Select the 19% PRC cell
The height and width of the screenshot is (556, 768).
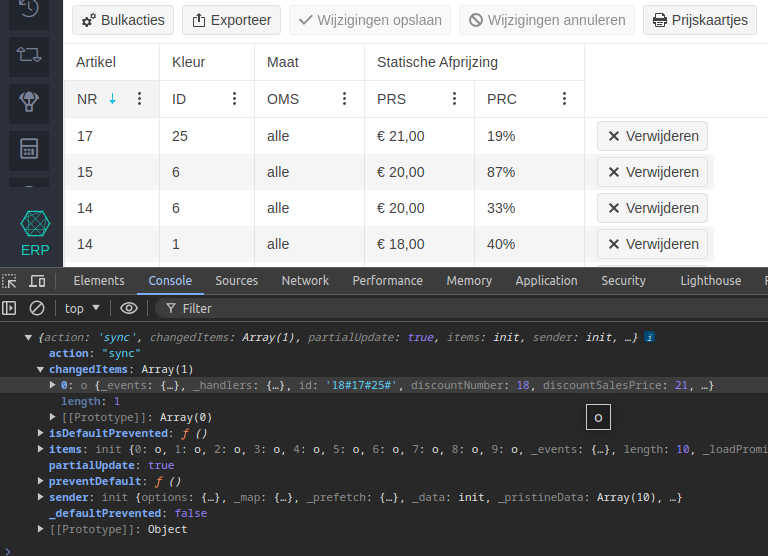pyautogui.click(x=529, y=136)
